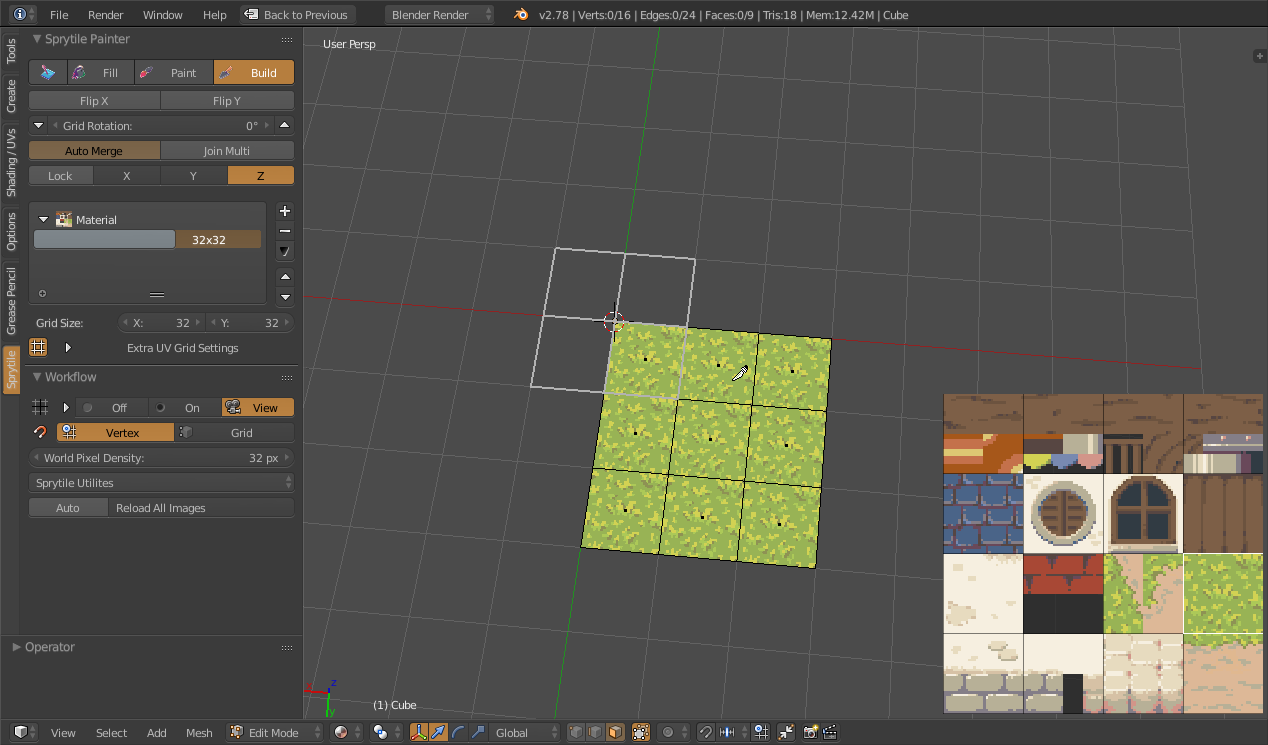Set the X normal axis

[127, 176]
